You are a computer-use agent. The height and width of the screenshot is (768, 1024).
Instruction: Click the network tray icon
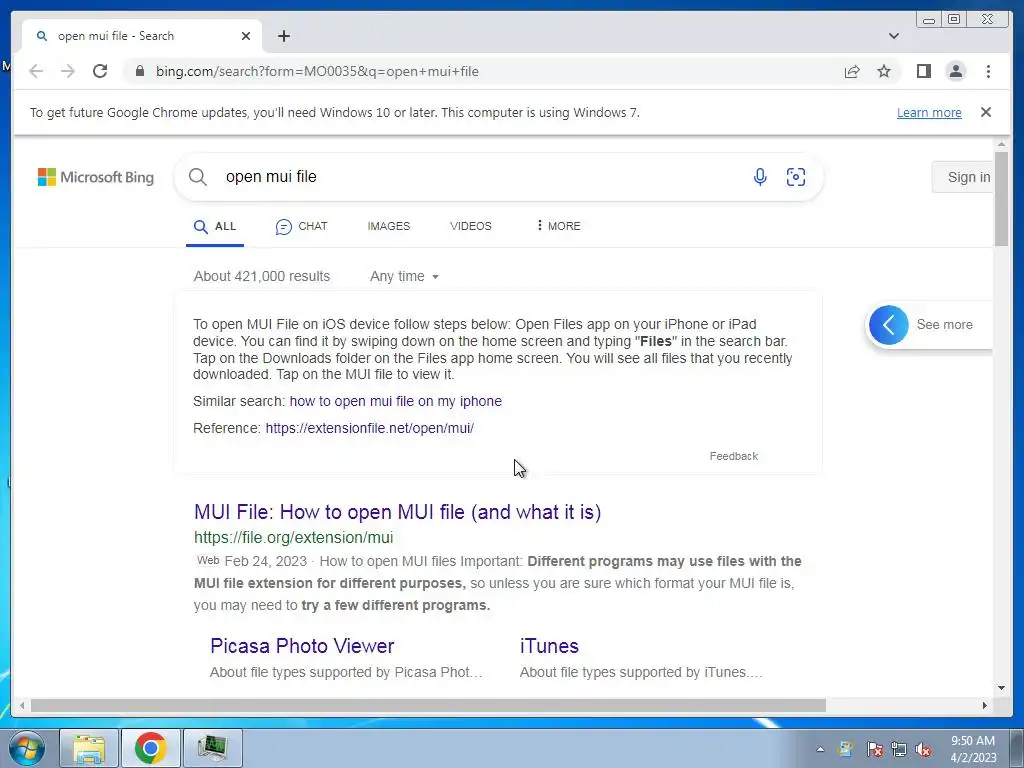click(x=899, y=749)
